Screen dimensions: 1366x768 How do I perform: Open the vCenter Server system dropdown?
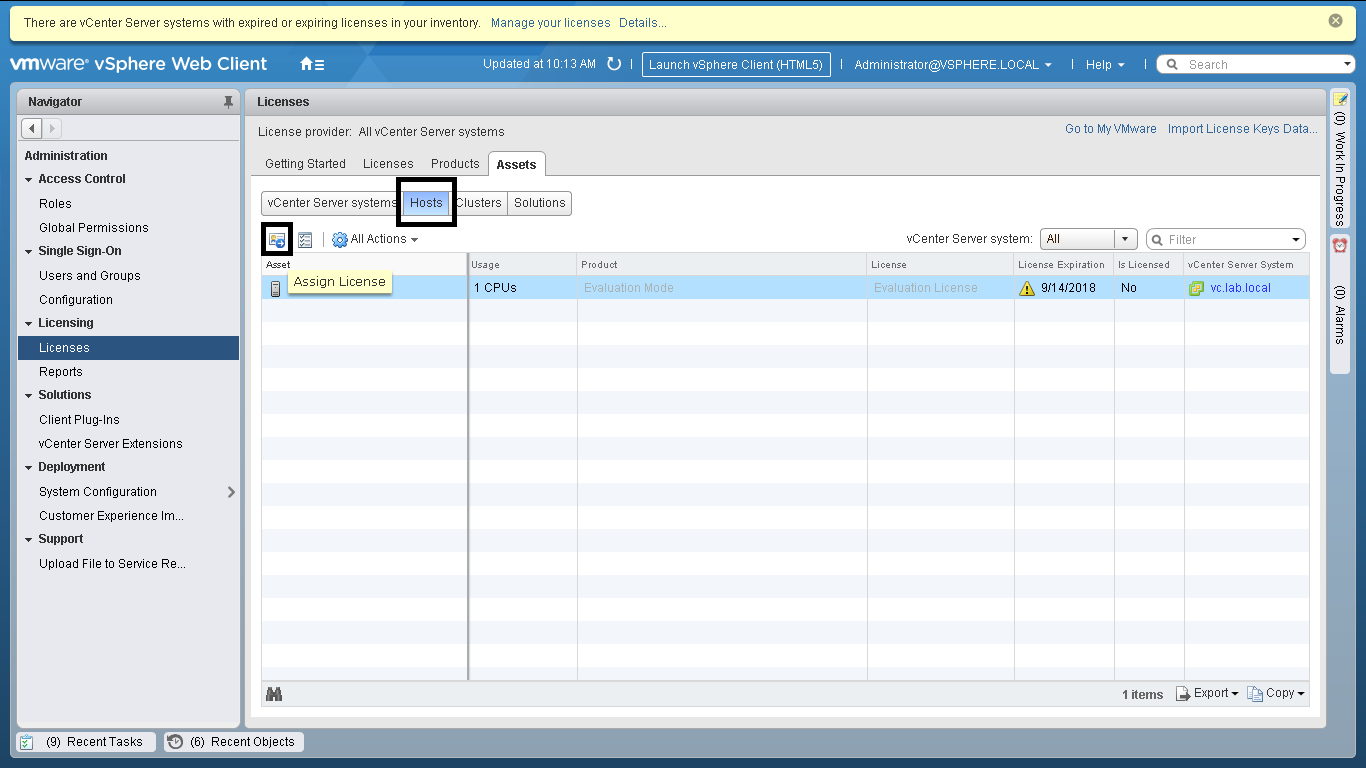pyautogui.click(x=1126, y=239)
